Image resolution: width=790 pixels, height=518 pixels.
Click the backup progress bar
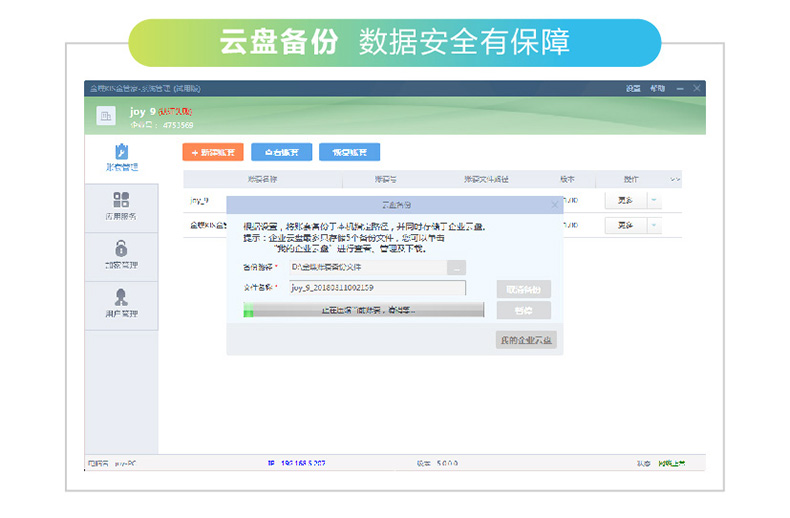364,311
